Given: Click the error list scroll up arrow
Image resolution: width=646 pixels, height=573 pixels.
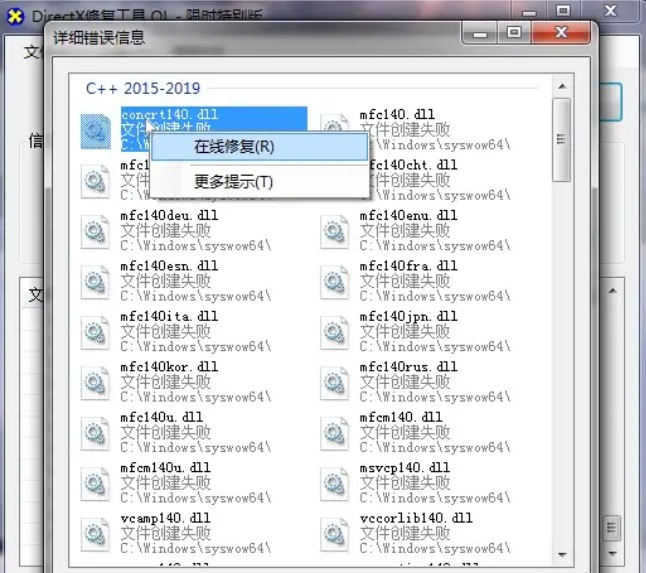Looking at the screenshot, I should 562,86.
